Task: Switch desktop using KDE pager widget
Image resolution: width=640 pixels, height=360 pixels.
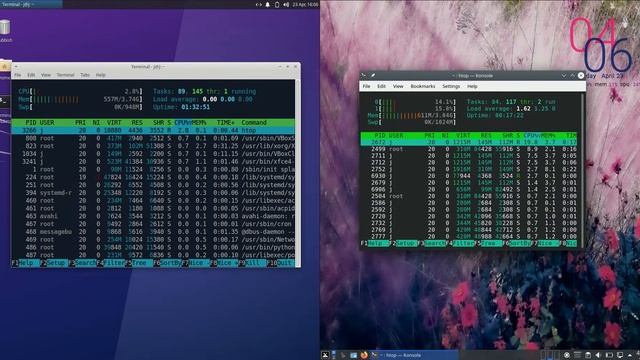Action: point(550,355)
